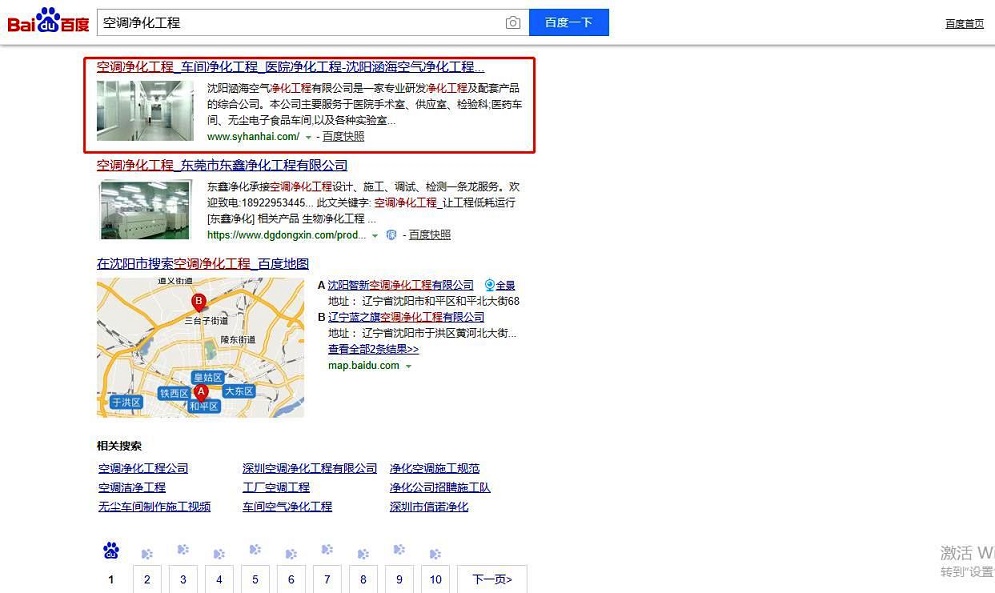Click the 百度一下 search button
Viewport: 995px width, 593px height.
tap(569, 22)
